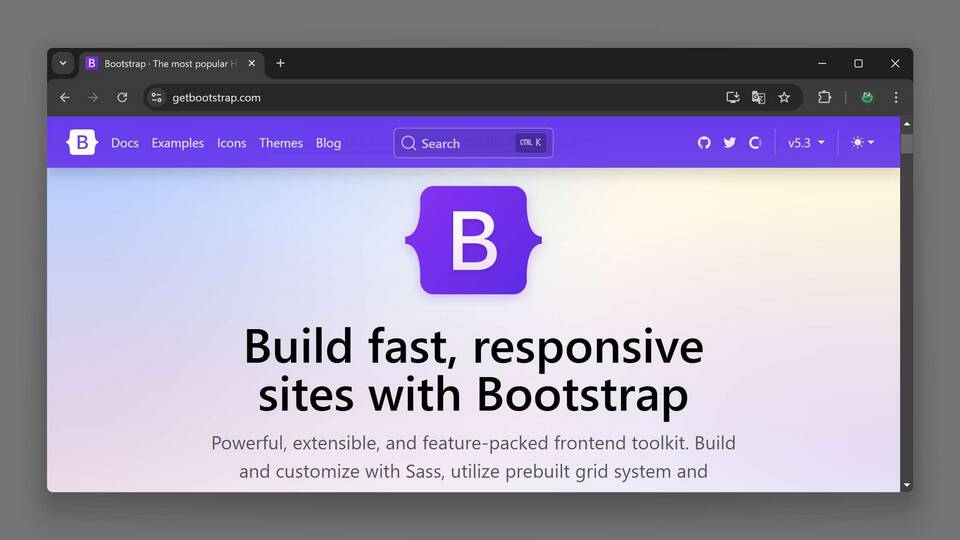Click the 'Build fast, responsive' headline
Image resolution: width=960 pixels, height=540 pixels.
pyautogui.click(x=473, y=347)
